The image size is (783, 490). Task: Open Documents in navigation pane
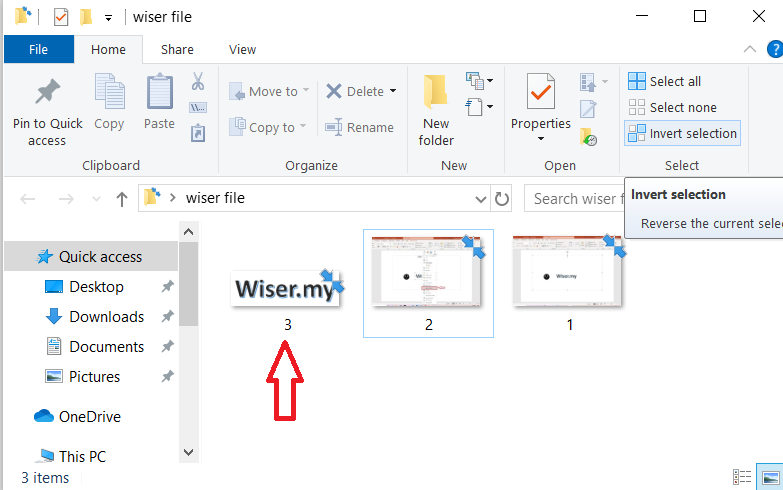(106, 347)
